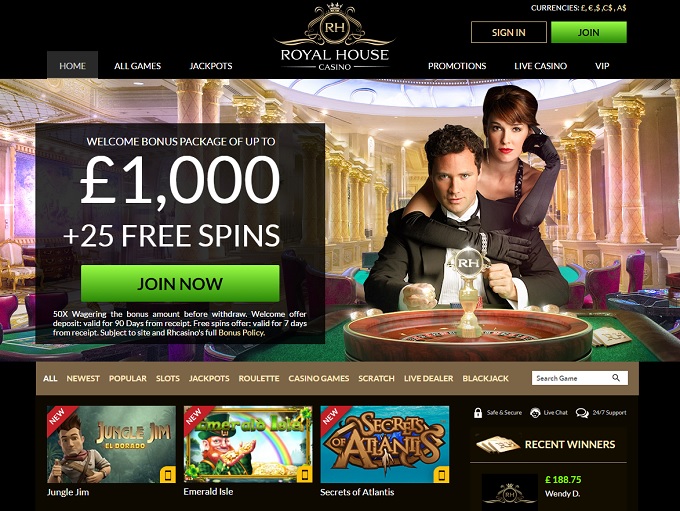Image resolution: width=680 pixels, height=511 pixels.
Task: Click the mobile badge on Secrets of Atlantis
Action: coord(441,475)
